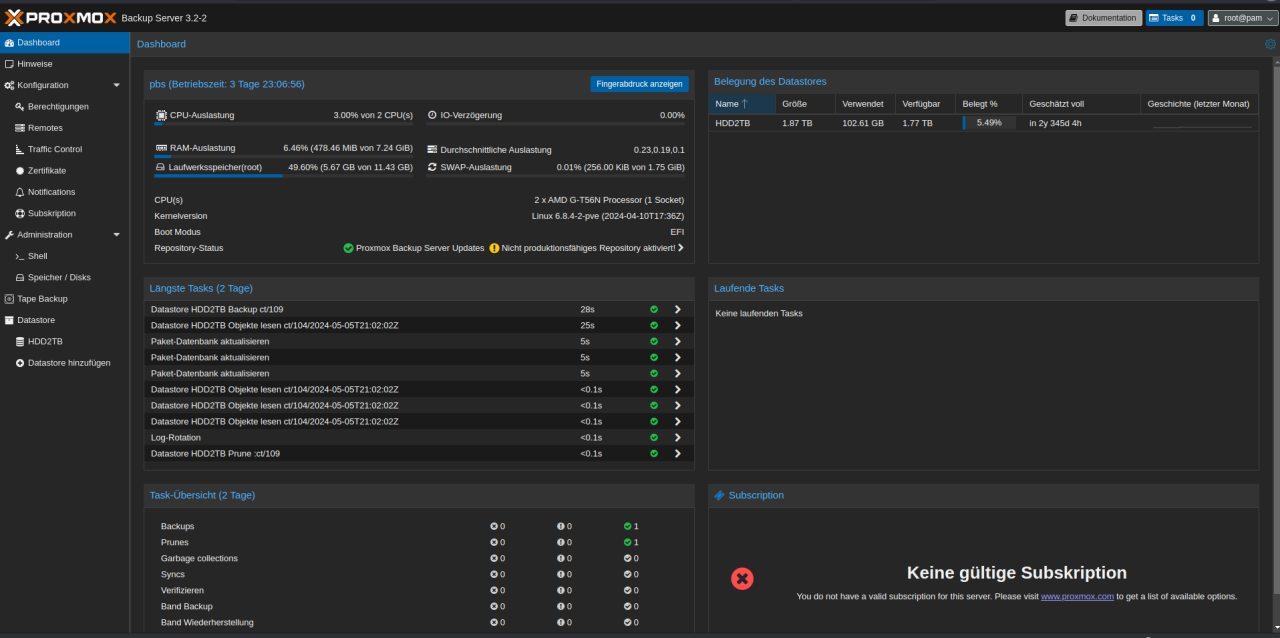Expand the non-production repository warning chevron

pyautogui.click(x=681, y=248)
